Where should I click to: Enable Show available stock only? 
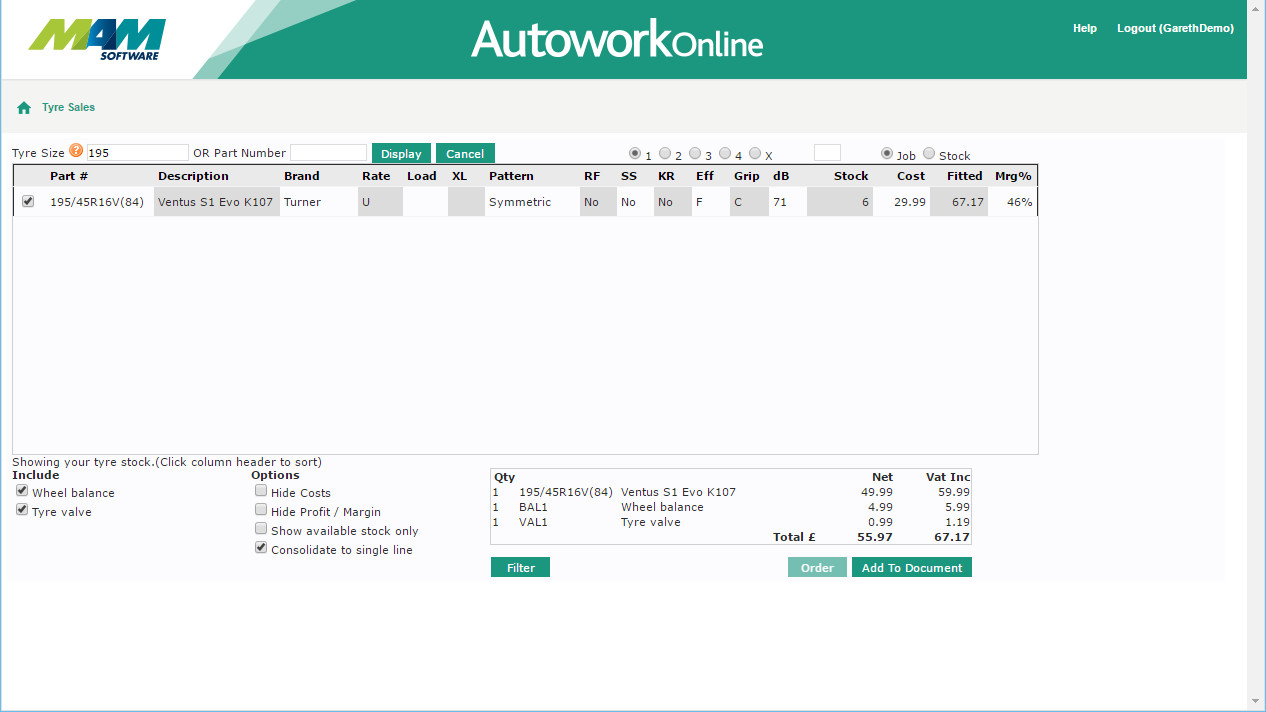(x=261, y=529)
